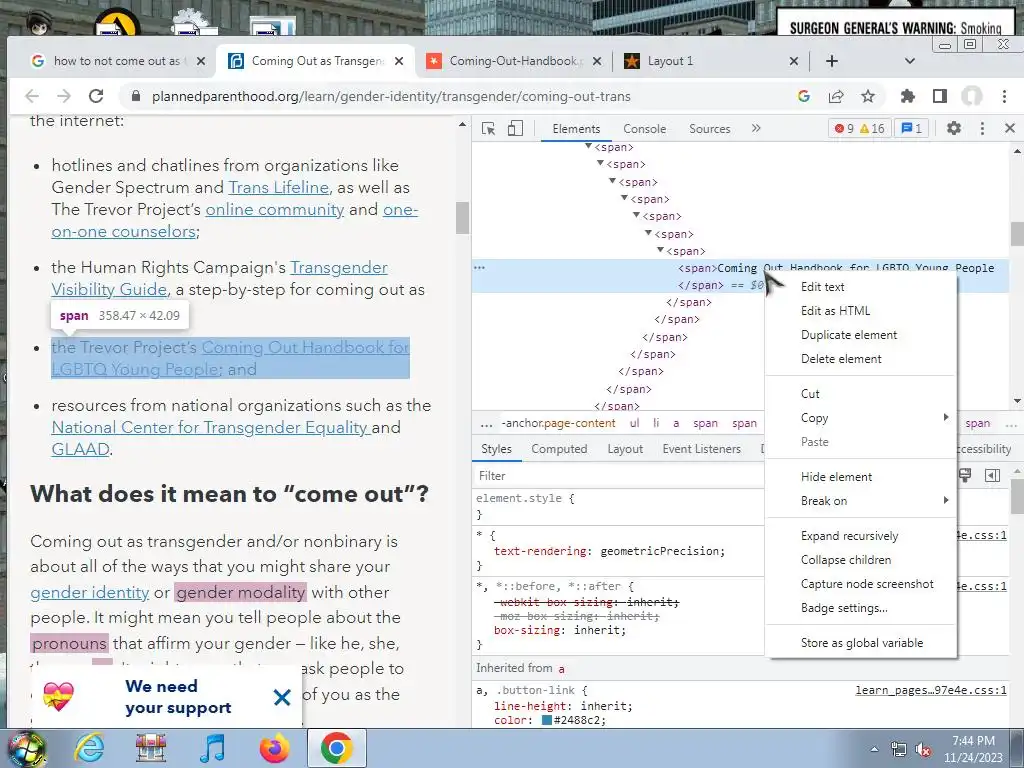Select Hide element in the context menu
The width and height of the screenshot is (1024, 768).
coord(861,477)
